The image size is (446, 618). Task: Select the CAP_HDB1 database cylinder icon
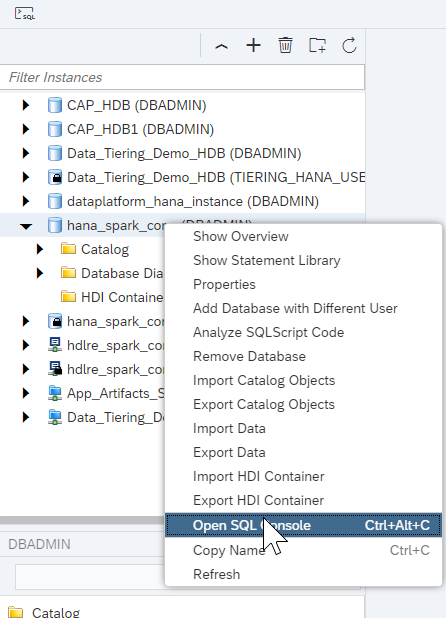[x=55, y=129]
